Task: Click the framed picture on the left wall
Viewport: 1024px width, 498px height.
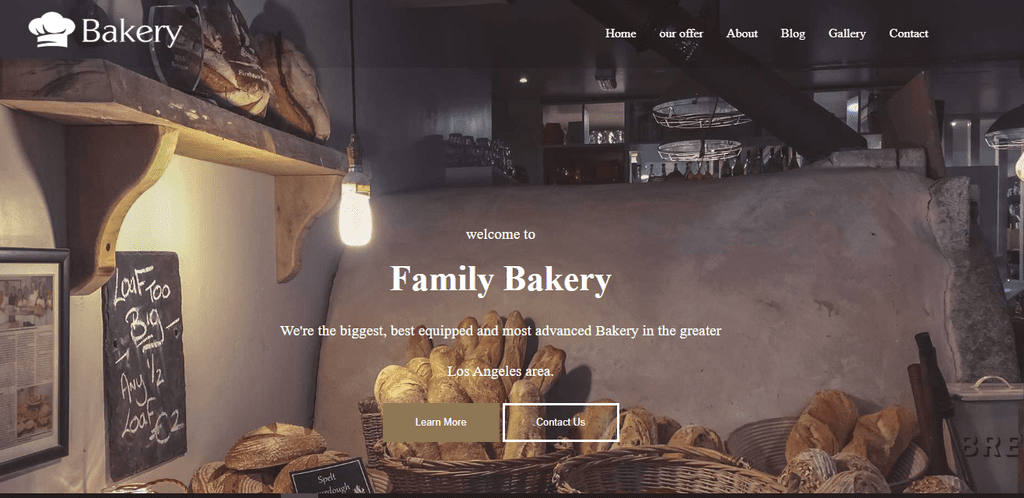Action: point(33,361)
